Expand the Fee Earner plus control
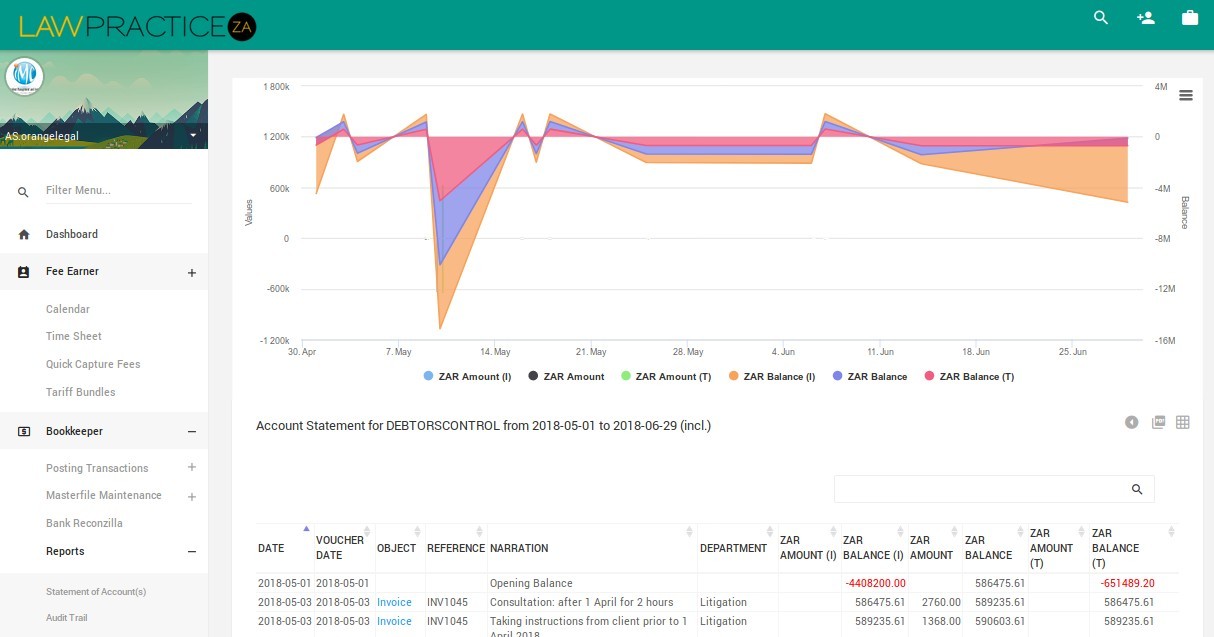 [x=191, y=271]
